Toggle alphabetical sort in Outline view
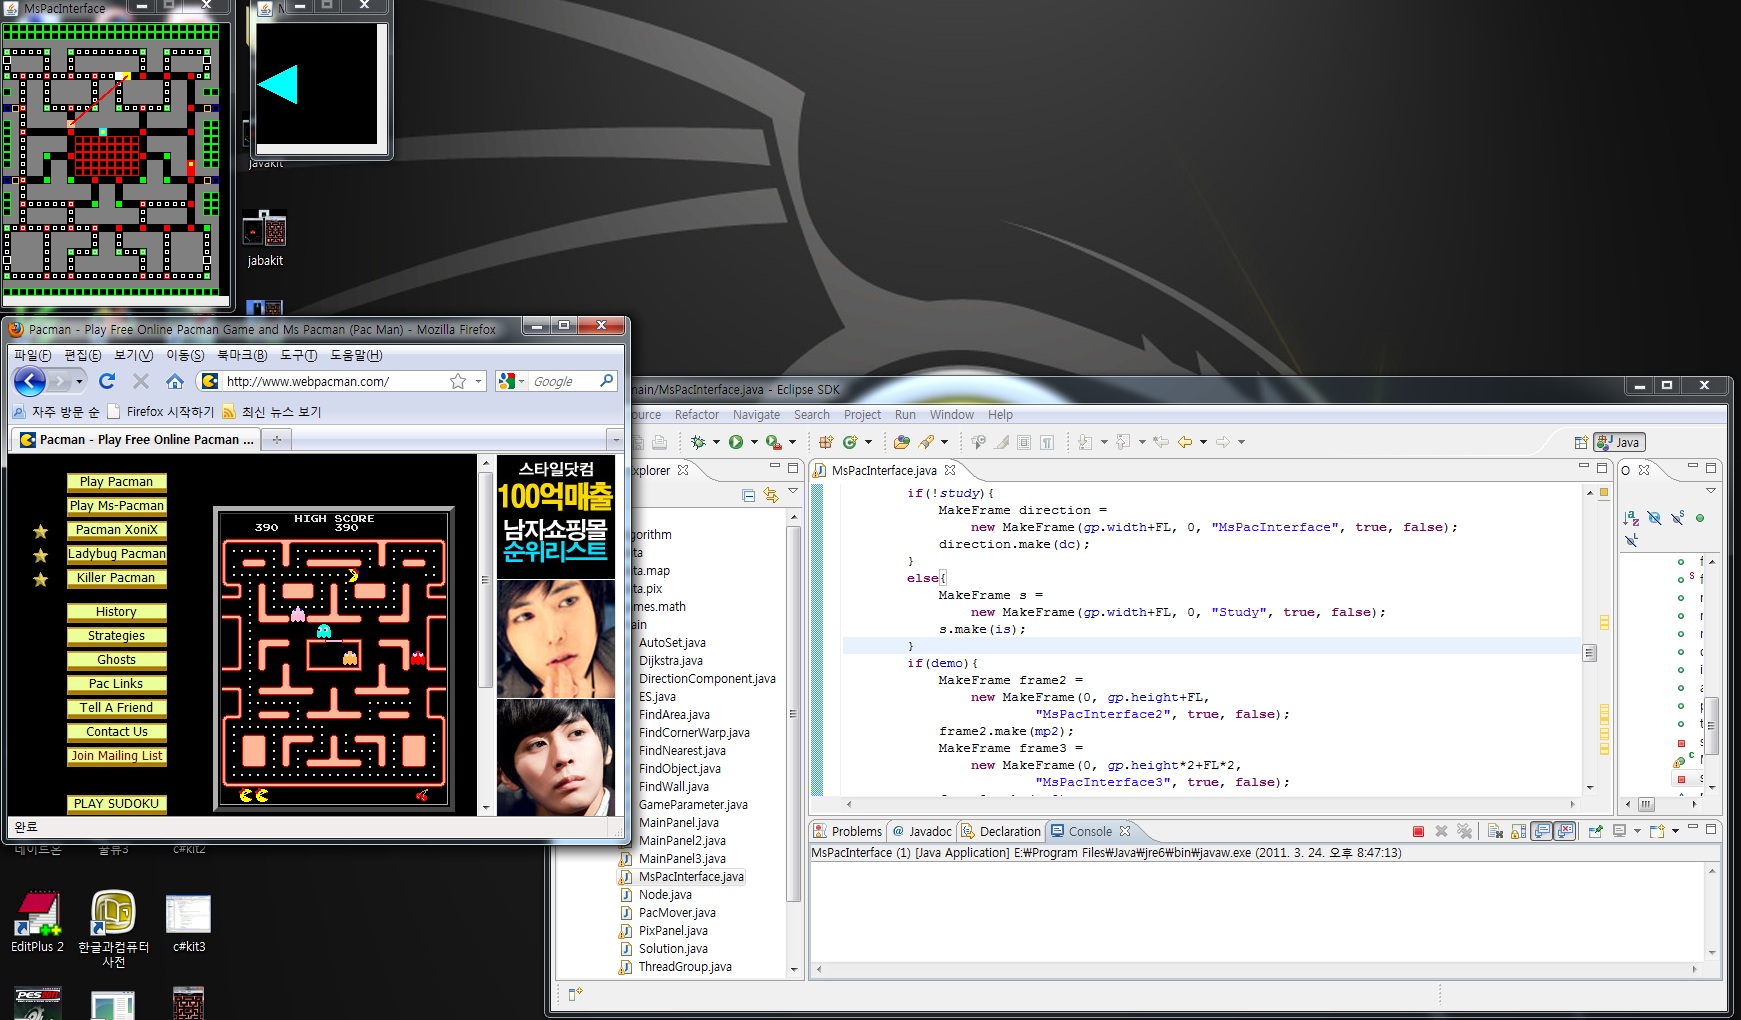The image size is (1741, 1020). (1631, 518)
